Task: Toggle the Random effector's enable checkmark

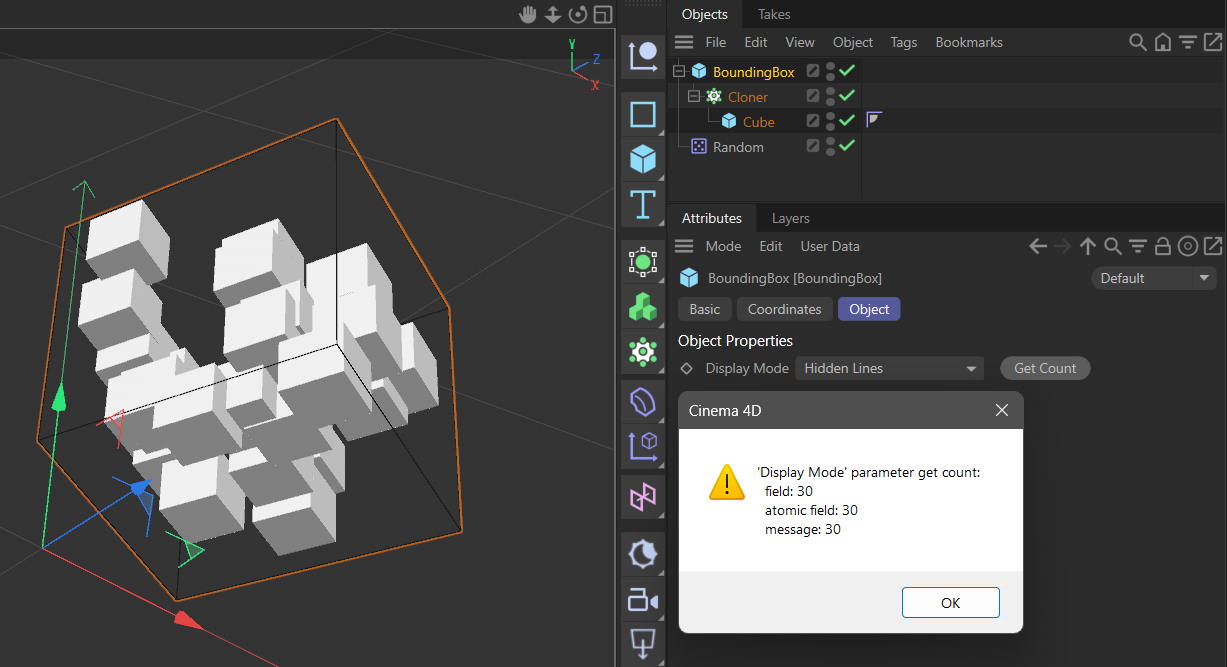Action: [x=847, y=146]
